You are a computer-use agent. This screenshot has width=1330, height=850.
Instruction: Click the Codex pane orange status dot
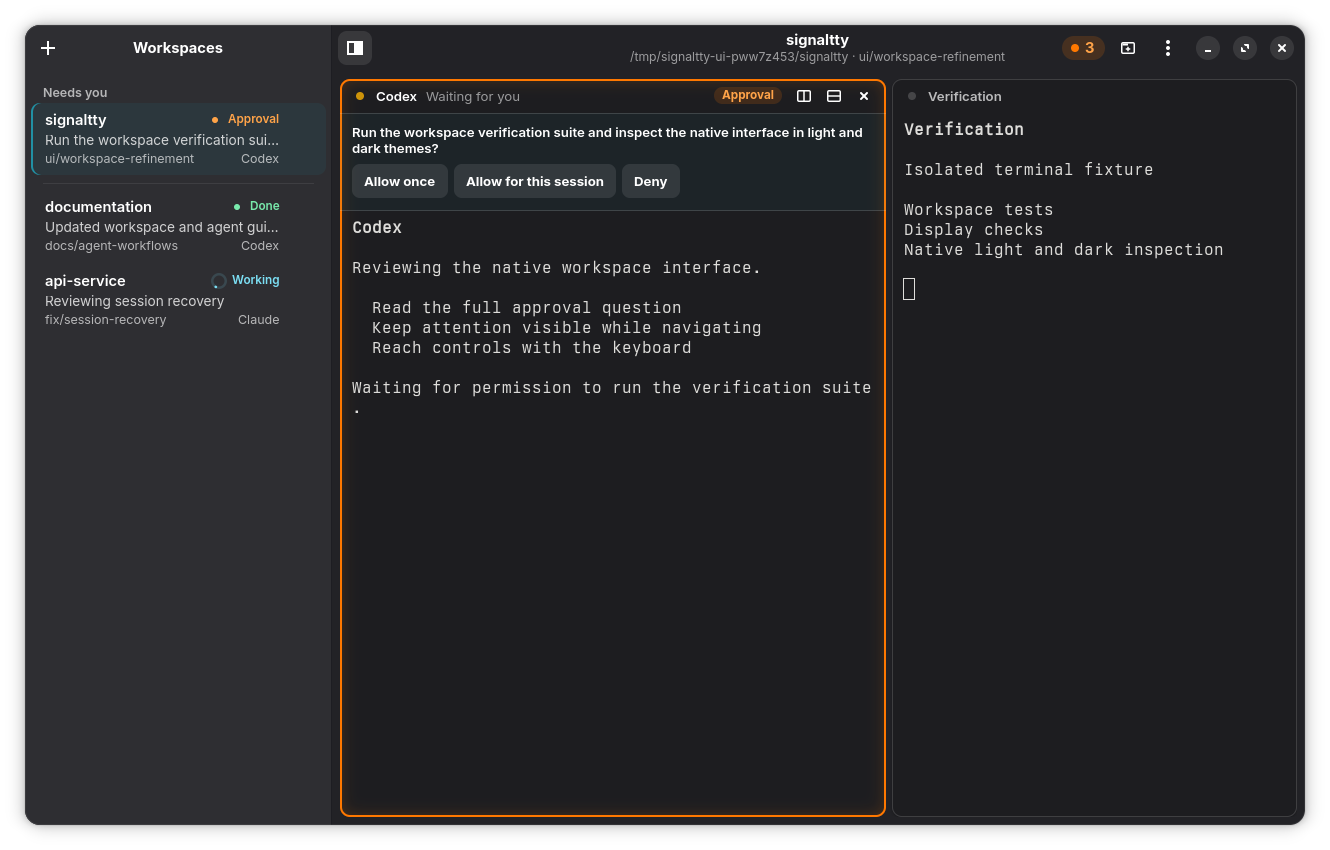point(360,96)
